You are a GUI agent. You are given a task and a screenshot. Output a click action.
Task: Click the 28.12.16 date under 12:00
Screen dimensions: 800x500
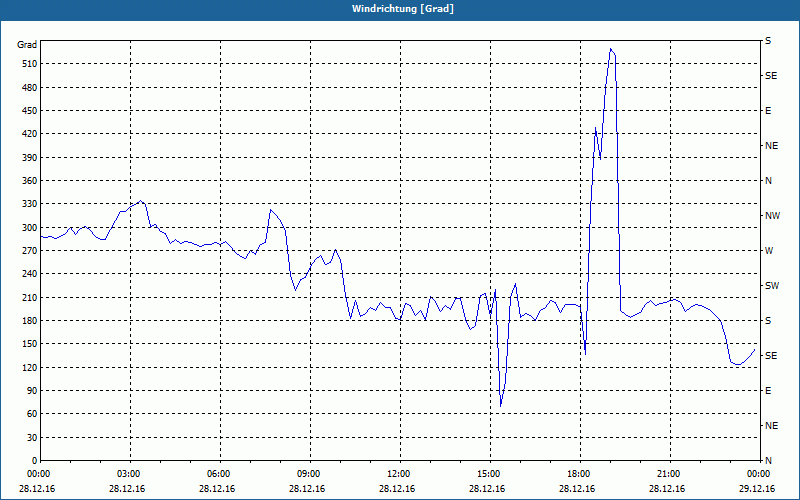point(398,489)
